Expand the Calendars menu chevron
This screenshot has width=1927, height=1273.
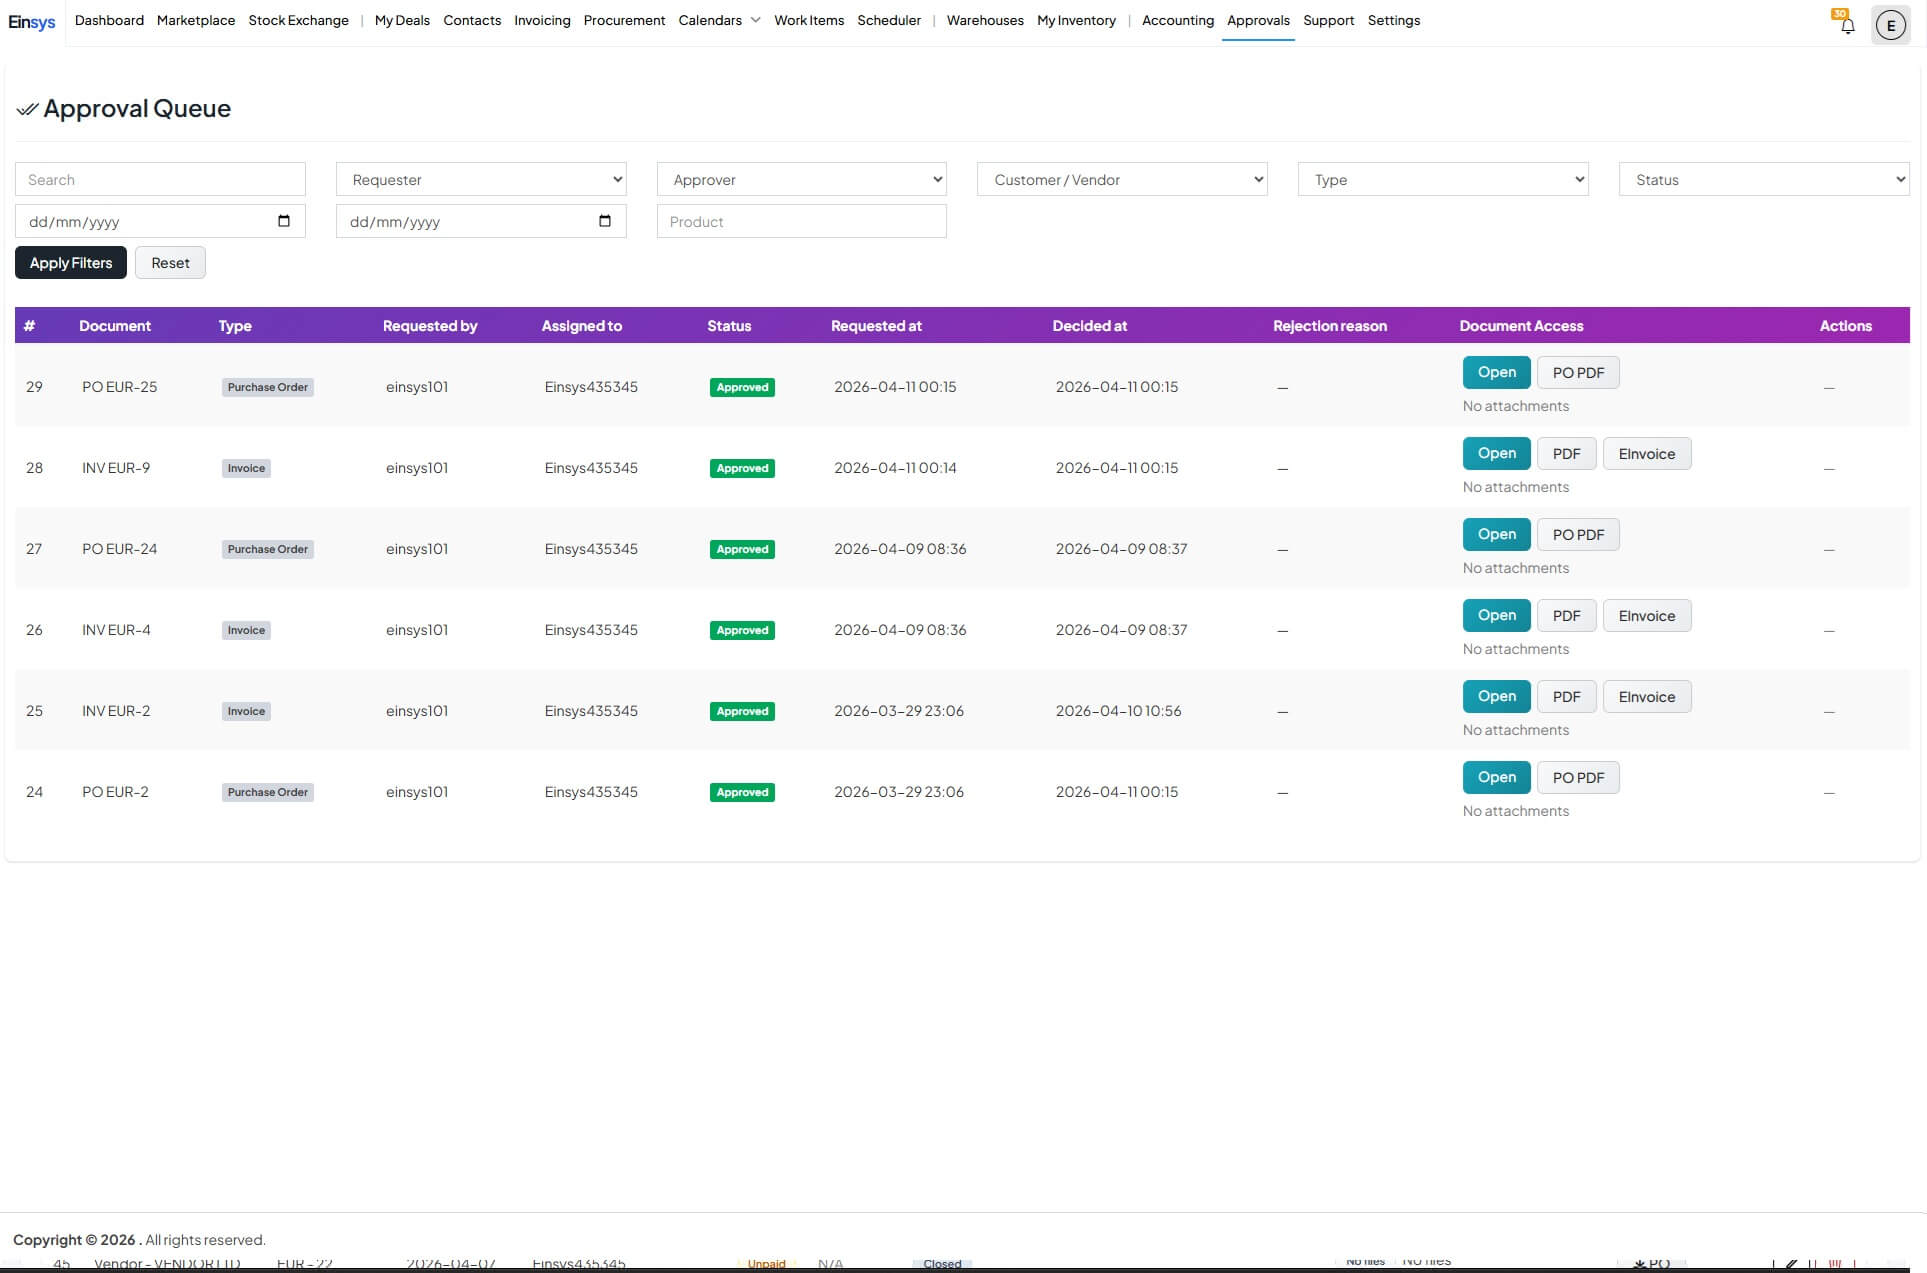point(755,20)
